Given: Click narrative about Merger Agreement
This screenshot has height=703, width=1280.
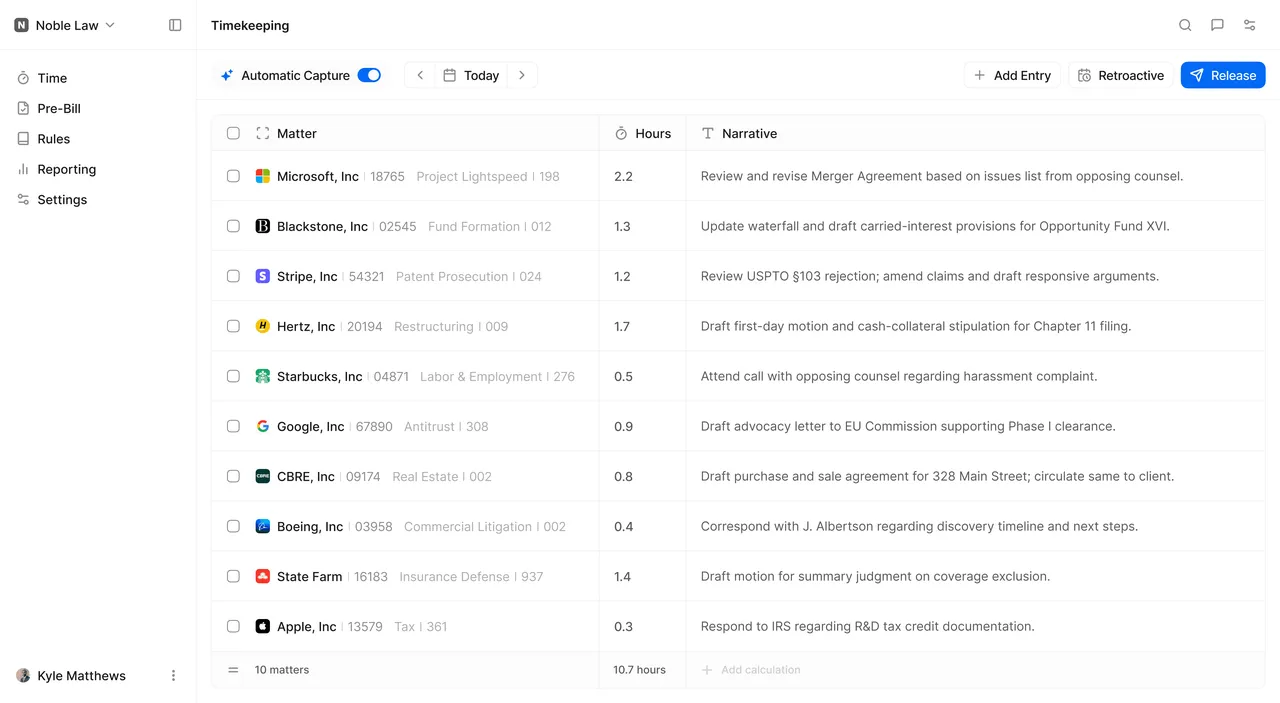Looking at the screenshot, I should click(x=942, y=176).
